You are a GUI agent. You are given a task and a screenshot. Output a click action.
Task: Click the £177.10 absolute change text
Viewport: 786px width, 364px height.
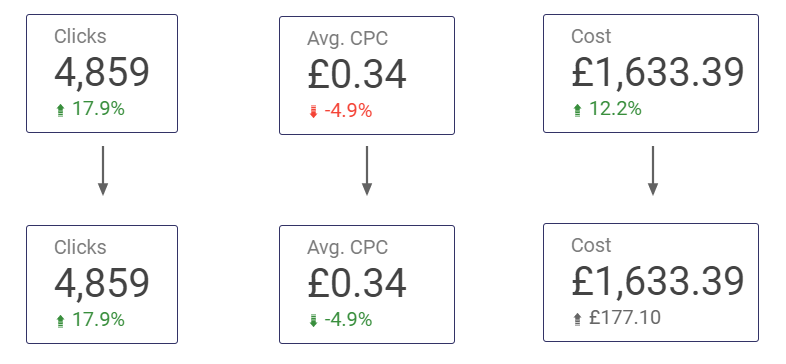pyautogui.click(x=625, y=318)
